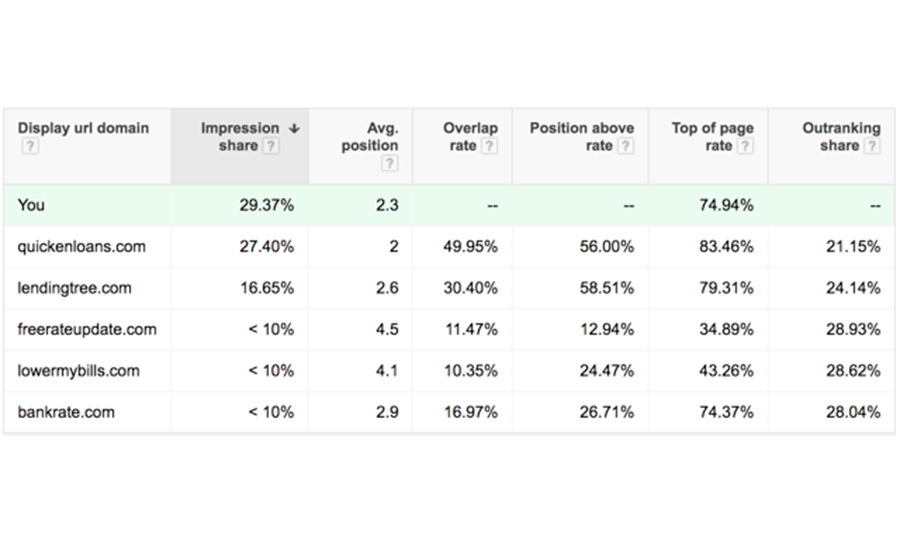Click Impression share help question mark
900x540 pixels.
coord(271,146)
